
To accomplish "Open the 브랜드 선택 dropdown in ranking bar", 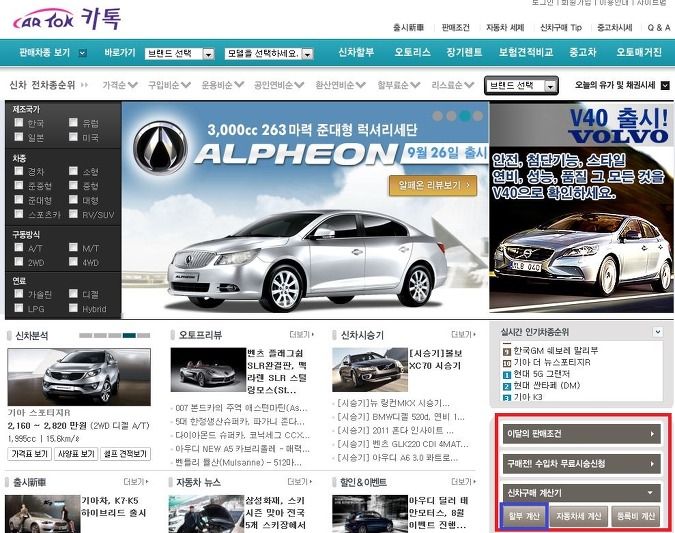I will pos(521,85).
